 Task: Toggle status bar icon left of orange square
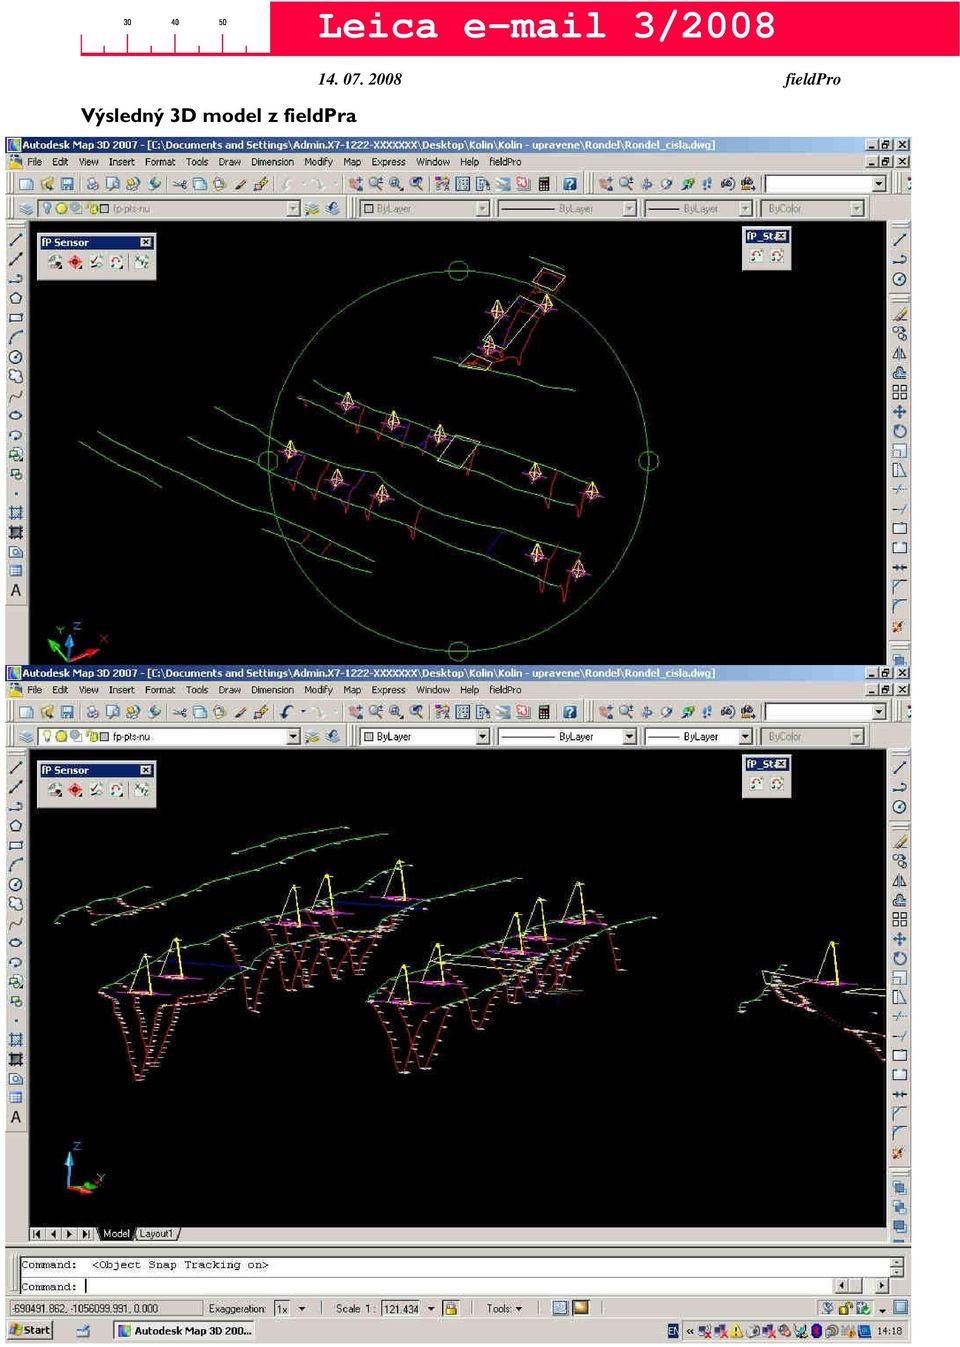pos(560,1308)
